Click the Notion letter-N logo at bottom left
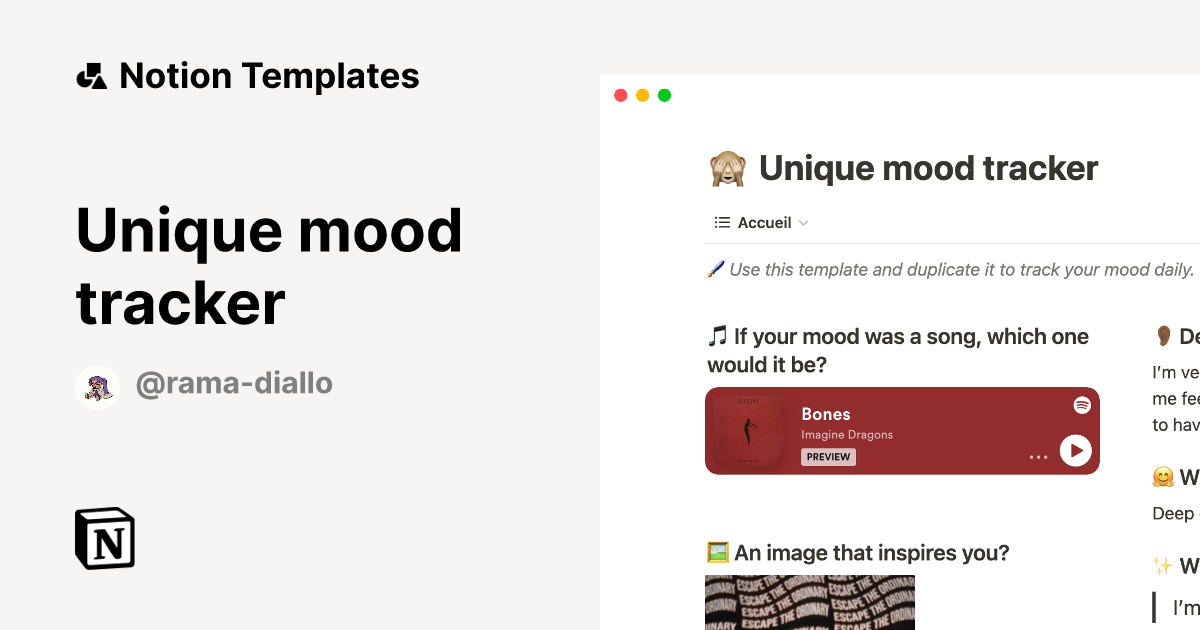Viewport: 1200px width, 630px height. pyautogui.click(x=104, y=538)
